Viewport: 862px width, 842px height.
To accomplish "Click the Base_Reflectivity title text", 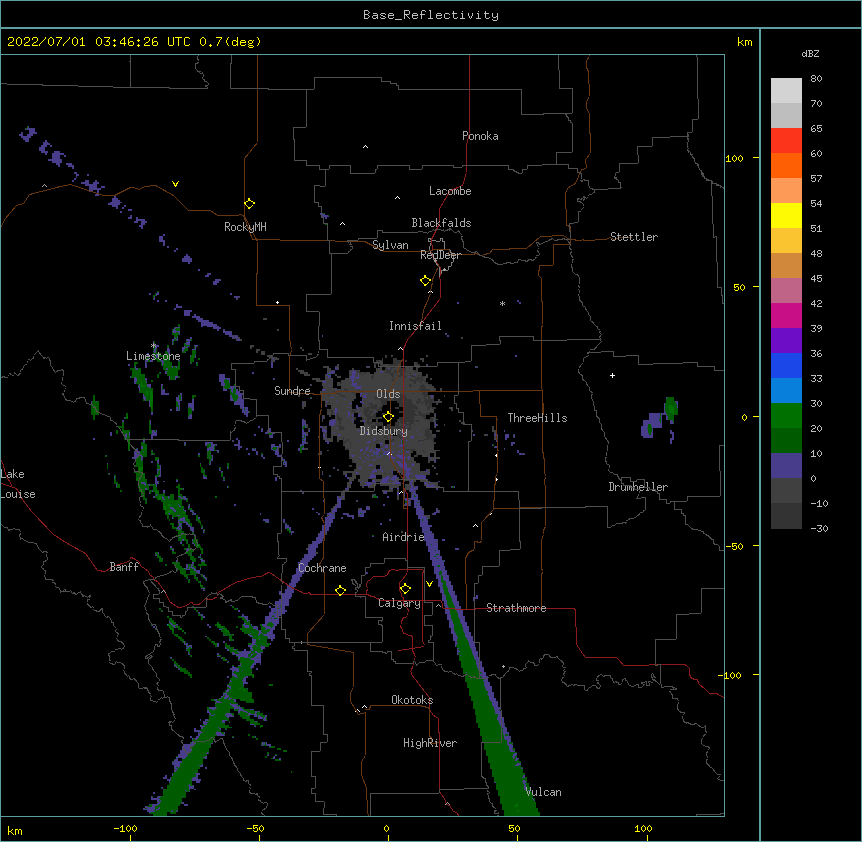I will click(x=431, y=15).
